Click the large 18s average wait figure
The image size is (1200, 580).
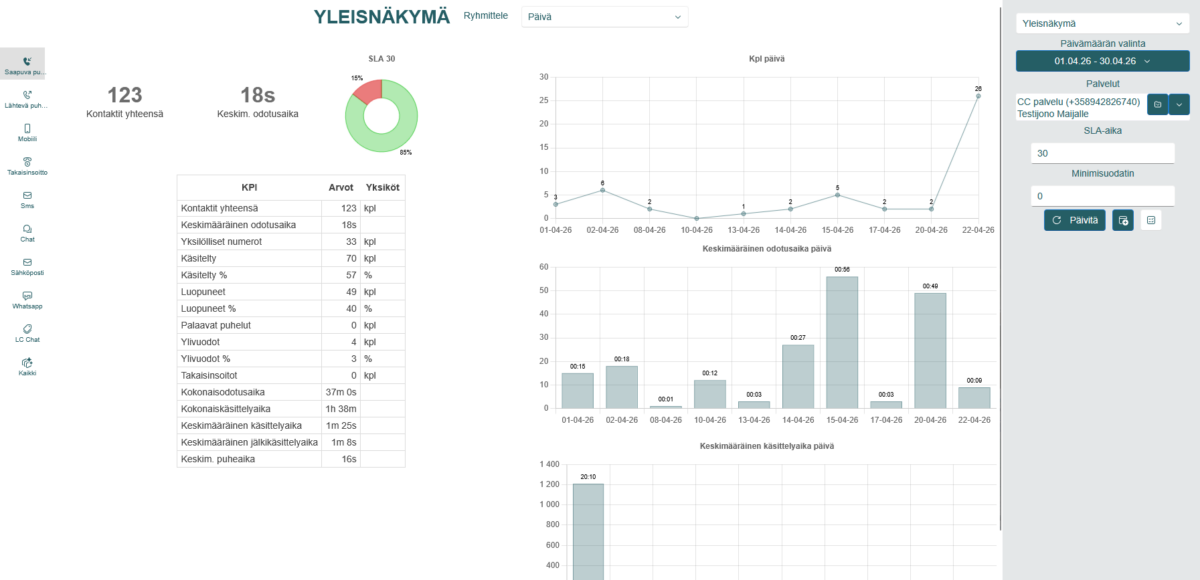(x=257, y=95)
